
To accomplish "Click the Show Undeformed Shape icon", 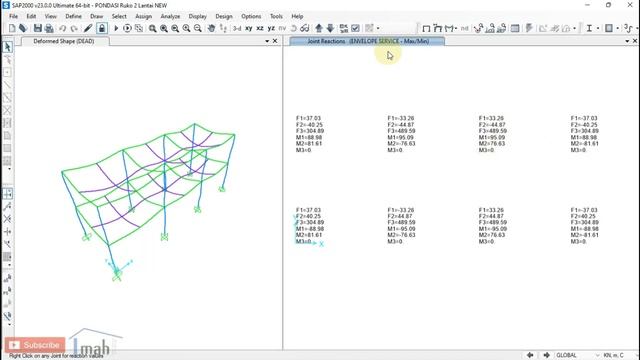I will tap(426, 28).
